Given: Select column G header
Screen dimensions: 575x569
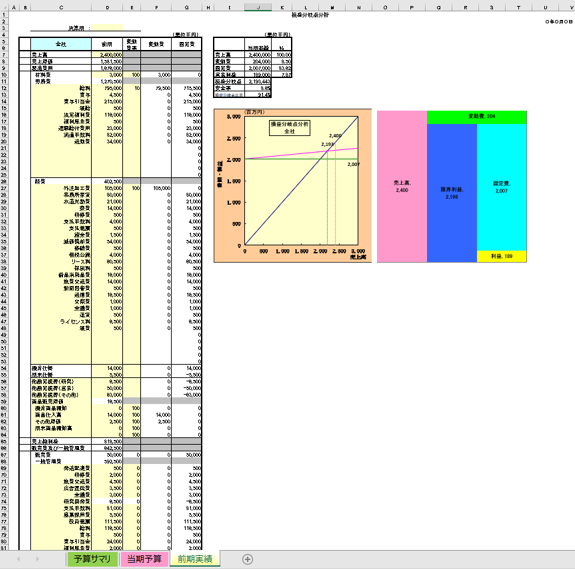Looking at the screenshot, I should (x=187, y=7).
